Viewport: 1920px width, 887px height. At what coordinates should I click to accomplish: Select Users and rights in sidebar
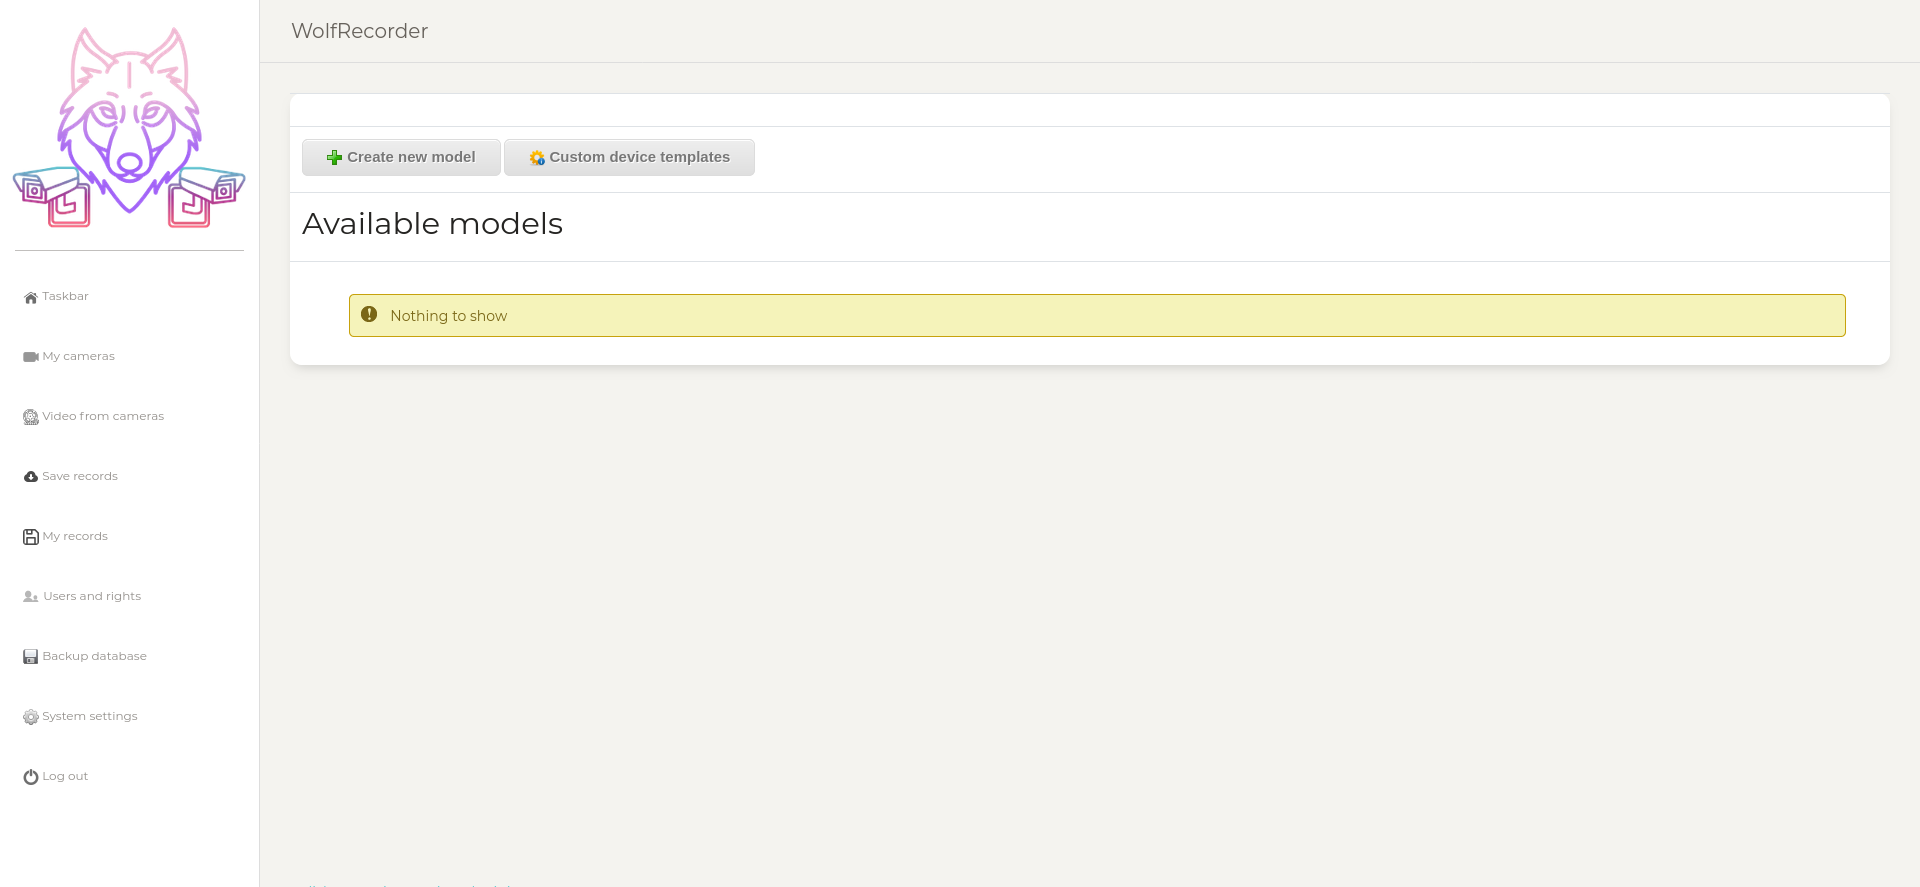click(92, 596)
